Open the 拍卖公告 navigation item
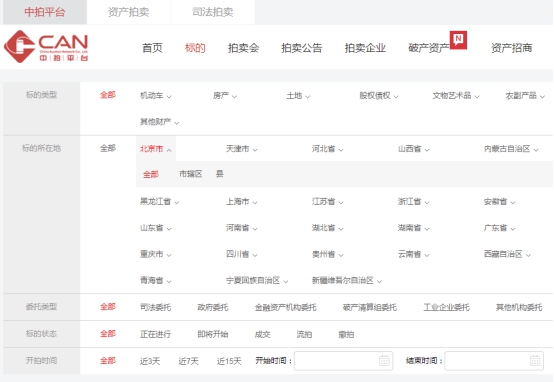The height and width of the screenshot is (382, 554). click(x=301, y=48)
